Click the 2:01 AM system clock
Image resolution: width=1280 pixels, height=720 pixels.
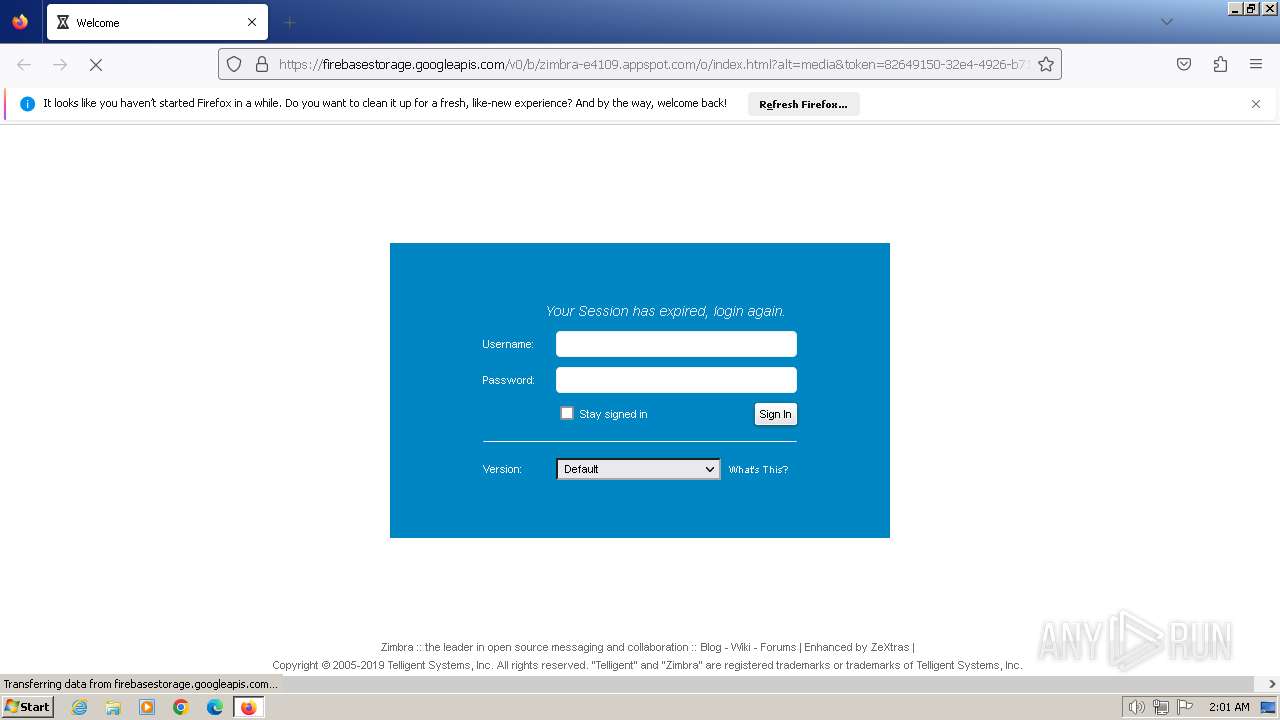(x=1229, y=707)
